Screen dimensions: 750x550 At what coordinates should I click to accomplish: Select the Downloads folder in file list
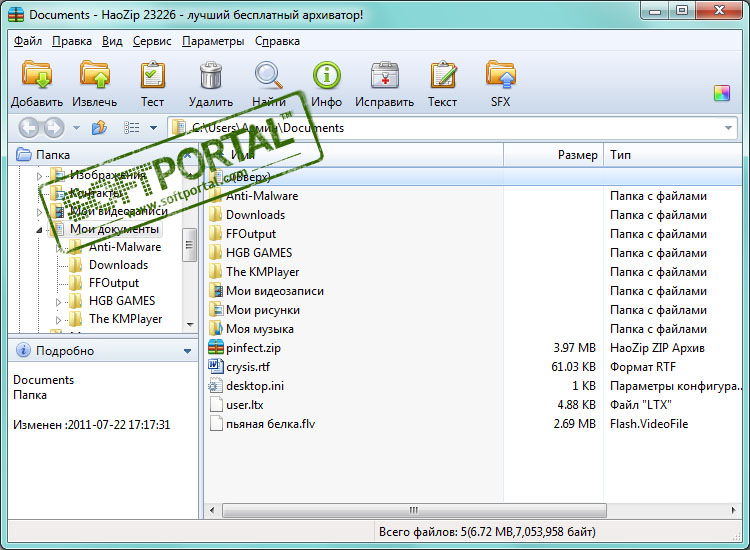point(255,215)
